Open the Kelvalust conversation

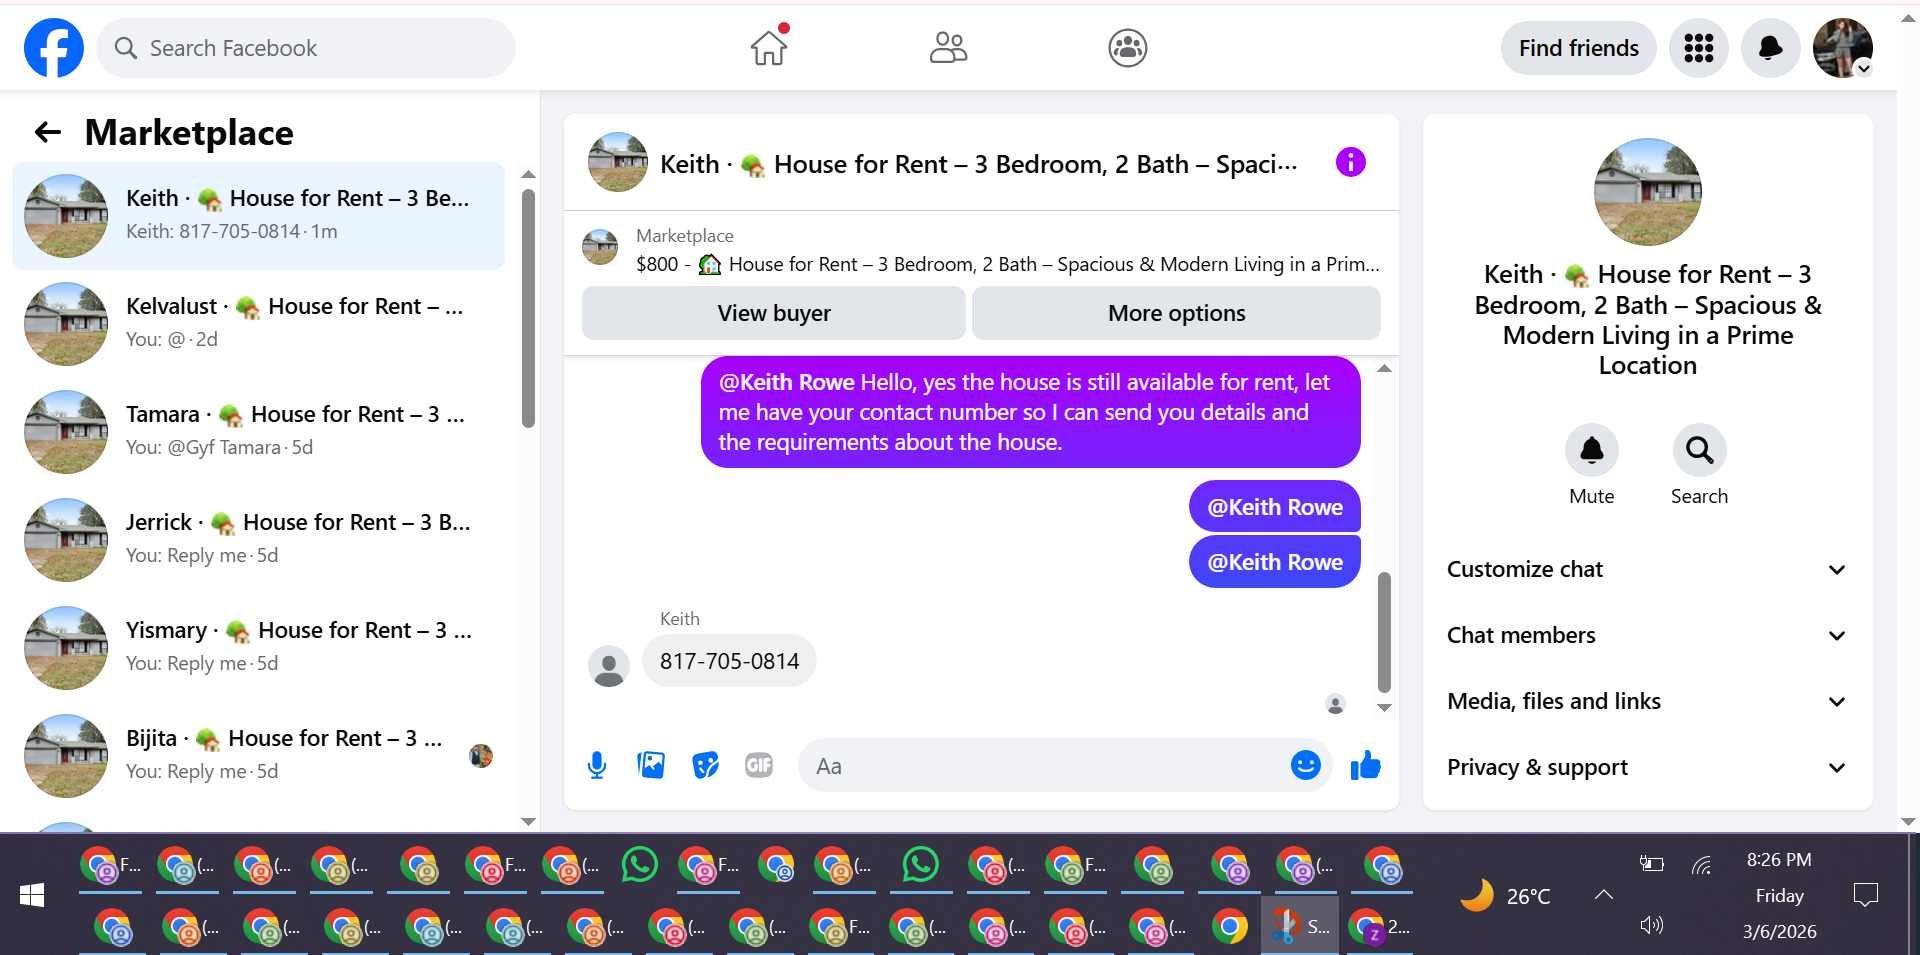(259, 323)
